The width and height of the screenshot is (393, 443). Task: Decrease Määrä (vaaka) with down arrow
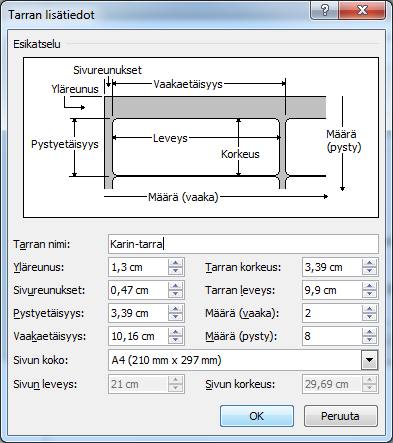tap(369, 317)
